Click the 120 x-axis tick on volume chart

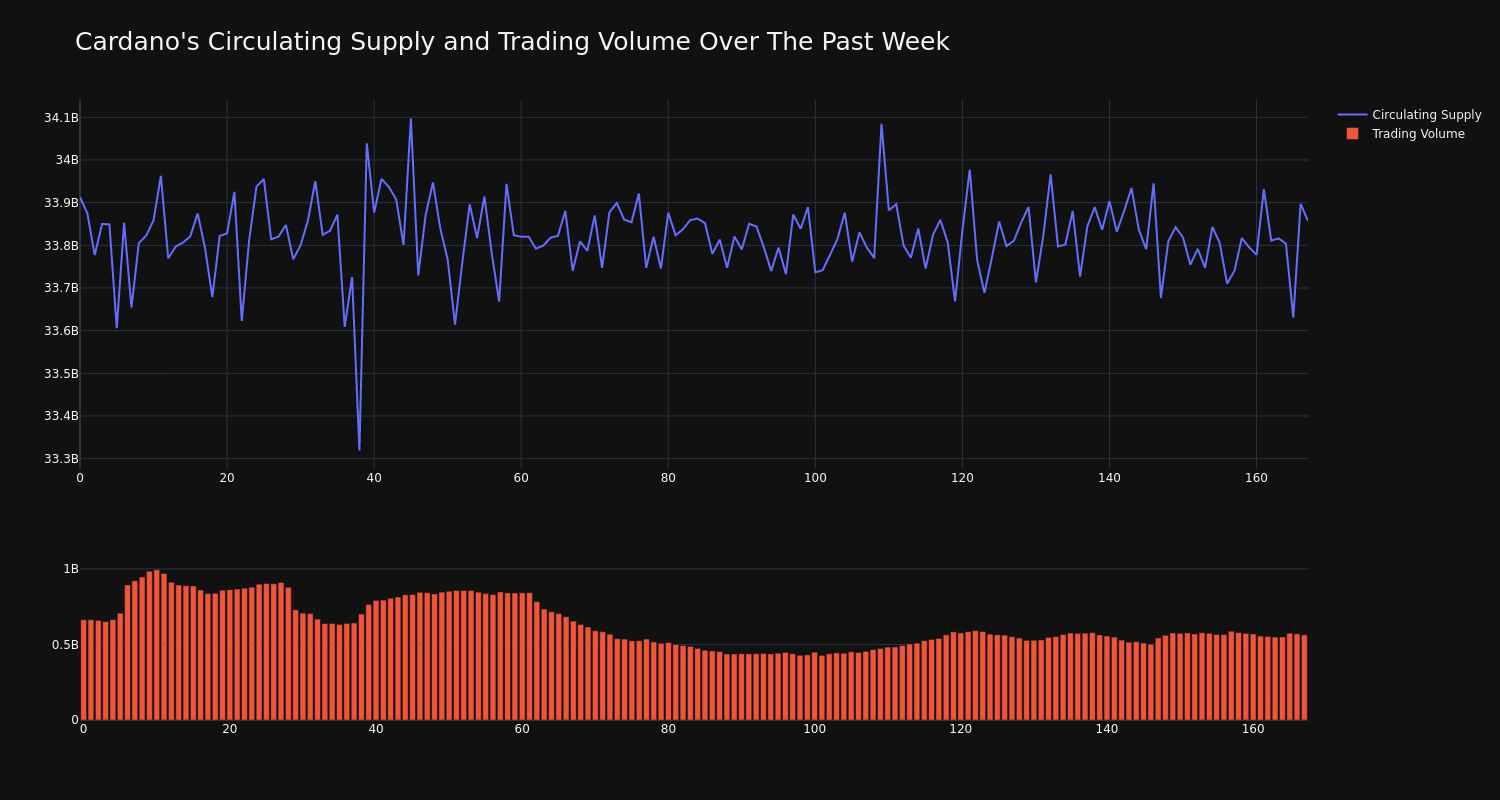961,729
